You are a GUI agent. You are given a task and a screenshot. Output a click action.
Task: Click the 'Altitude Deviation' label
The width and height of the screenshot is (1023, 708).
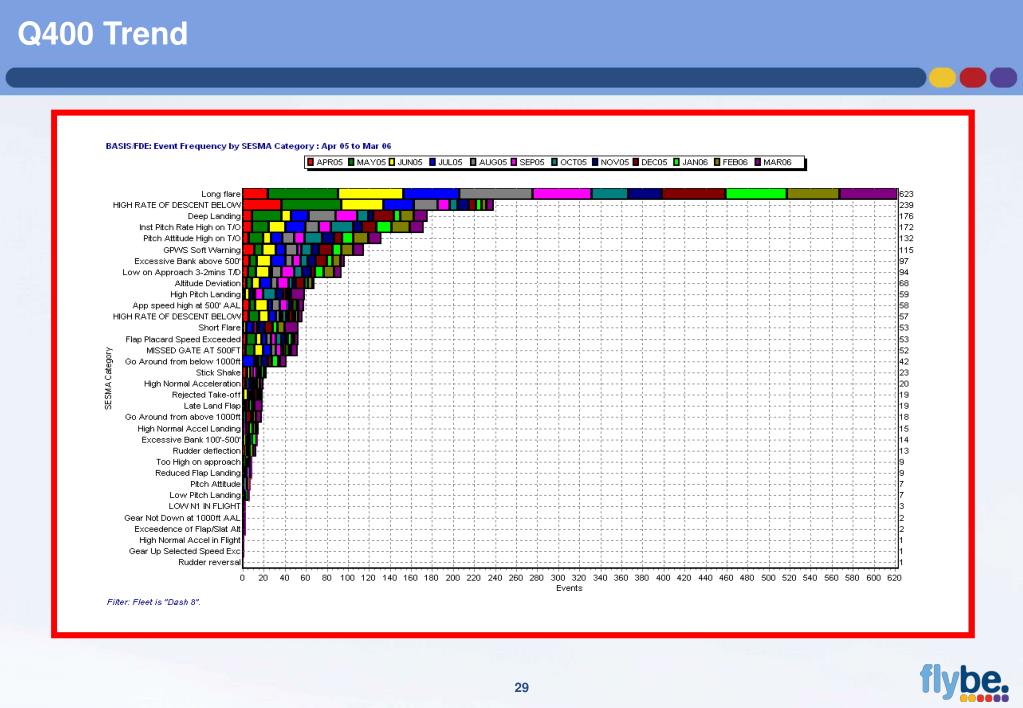(207, 283)
